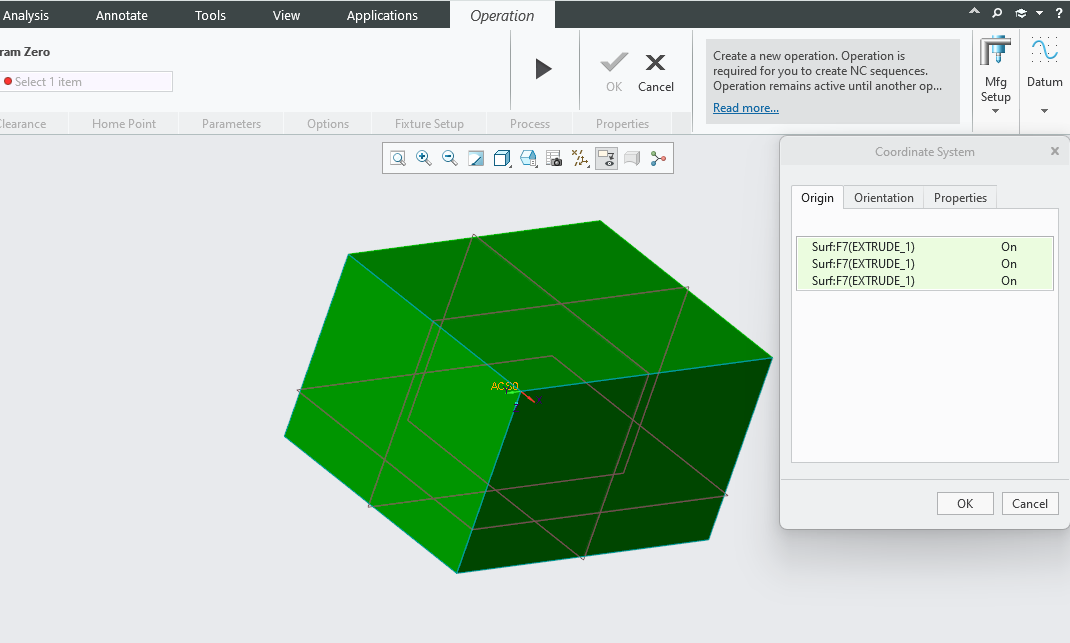This screenshot has width=1070, height=643.
Task: Click the grayed stock display icon
Action: (x=632, y=158)
